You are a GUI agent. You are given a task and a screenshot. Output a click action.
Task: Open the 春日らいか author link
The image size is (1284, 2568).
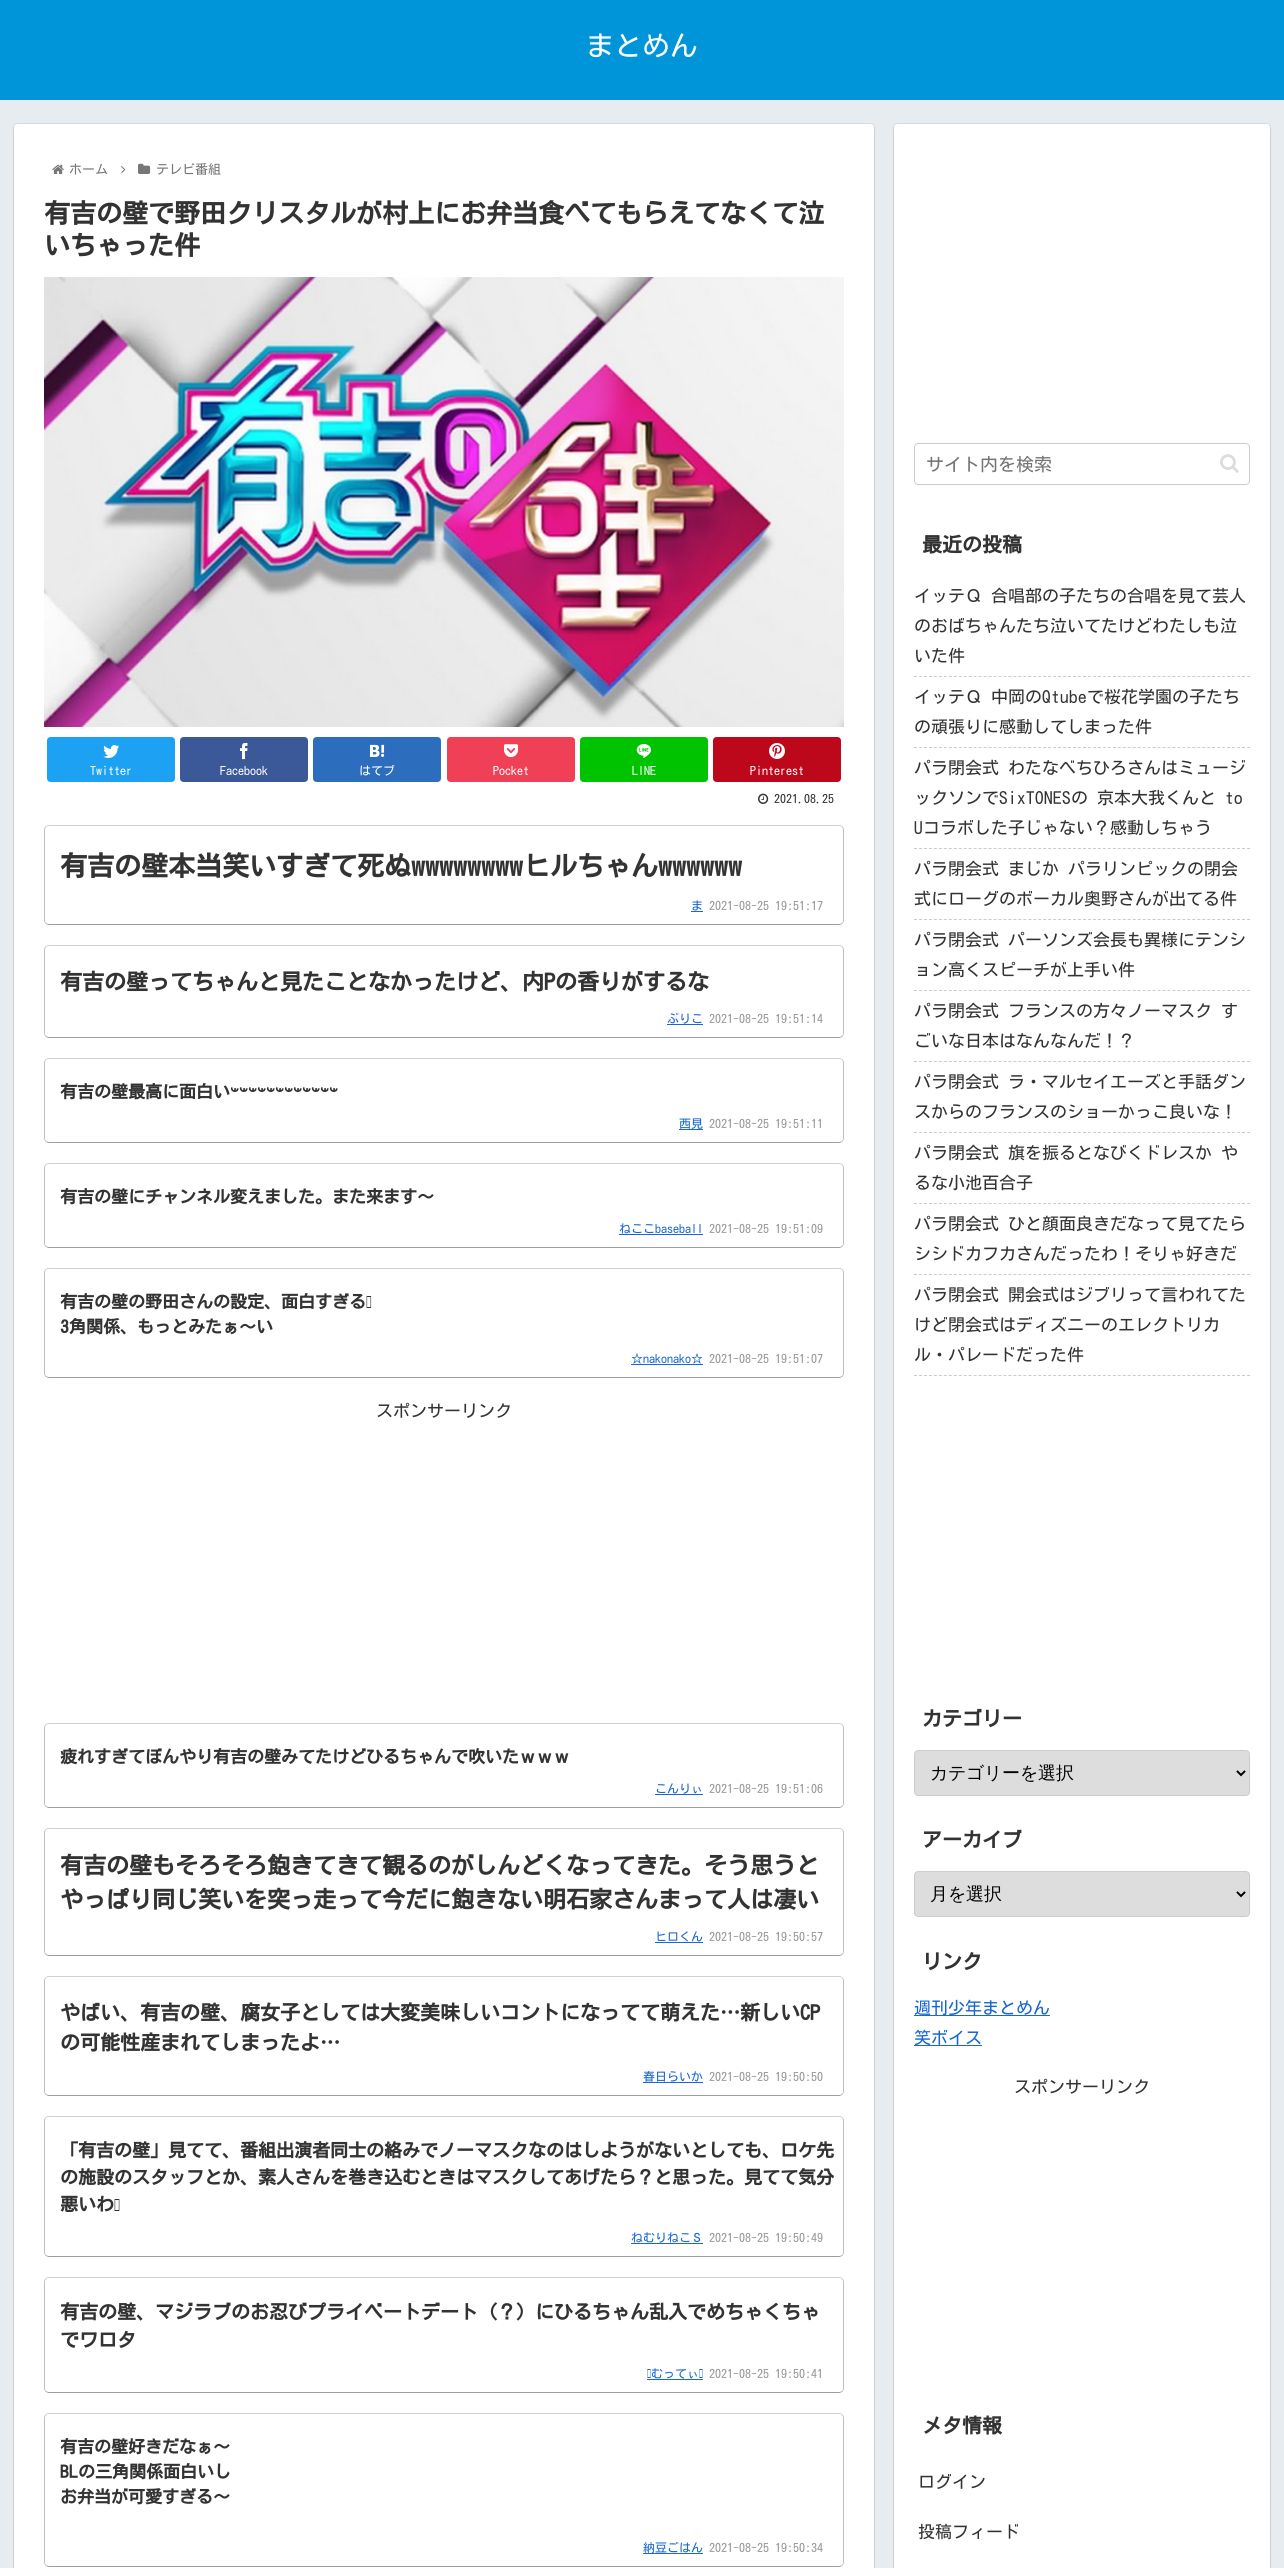[x=673, y=2077]
